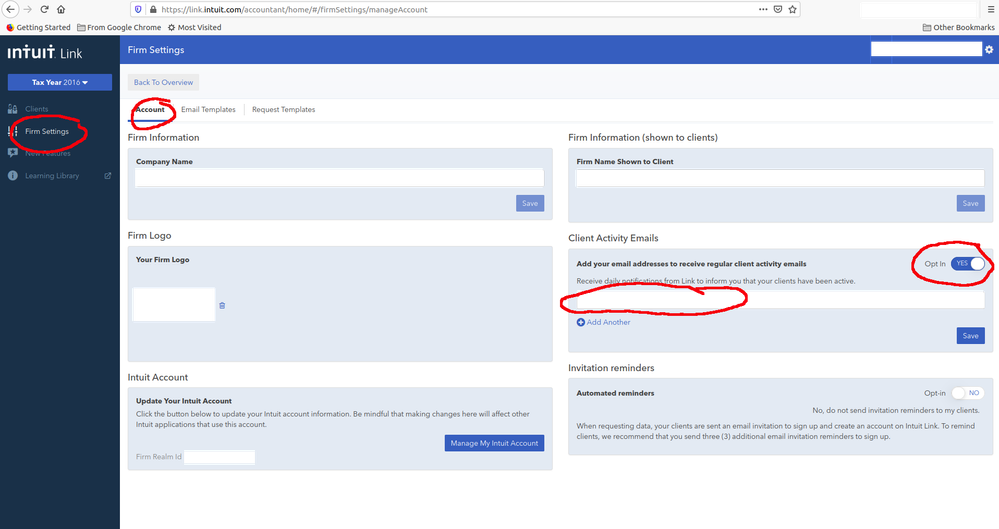
Task: Toggle Client Activity Emails opt-in switch
Action: [x=968, y=263]
